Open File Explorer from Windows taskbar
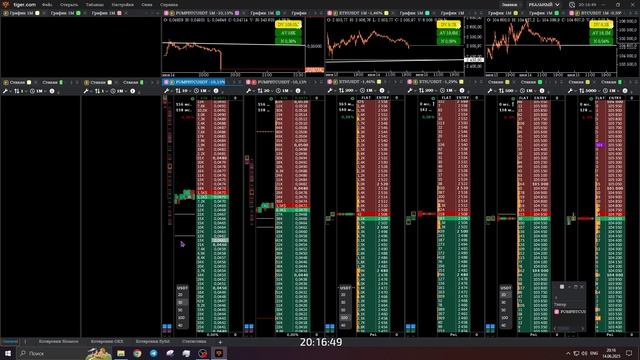 coord(121,353)
